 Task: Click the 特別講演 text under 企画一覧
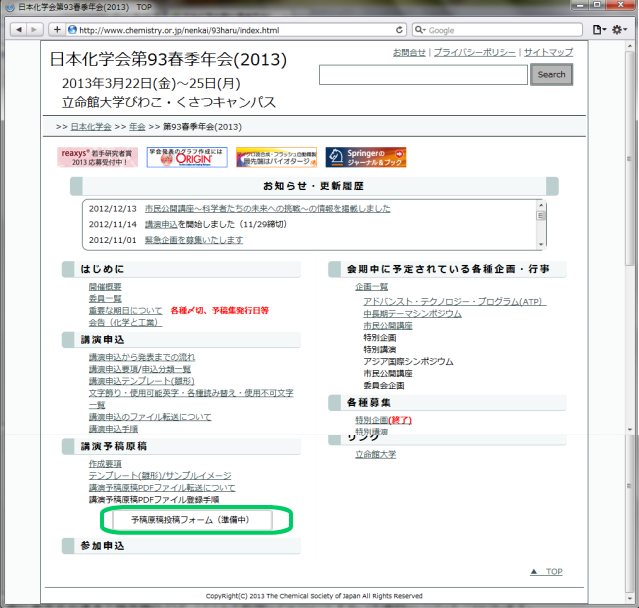(379, 350)
